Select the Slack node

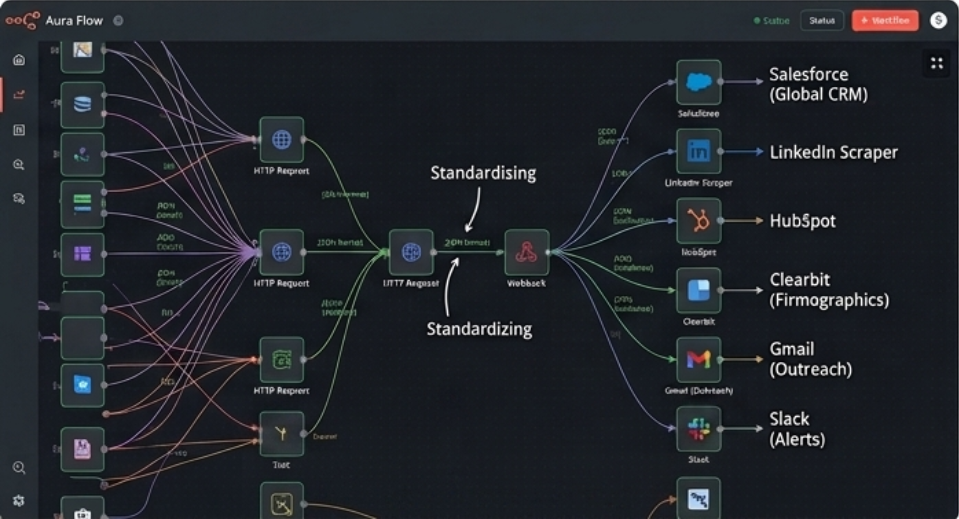click(x=698, y=429)
